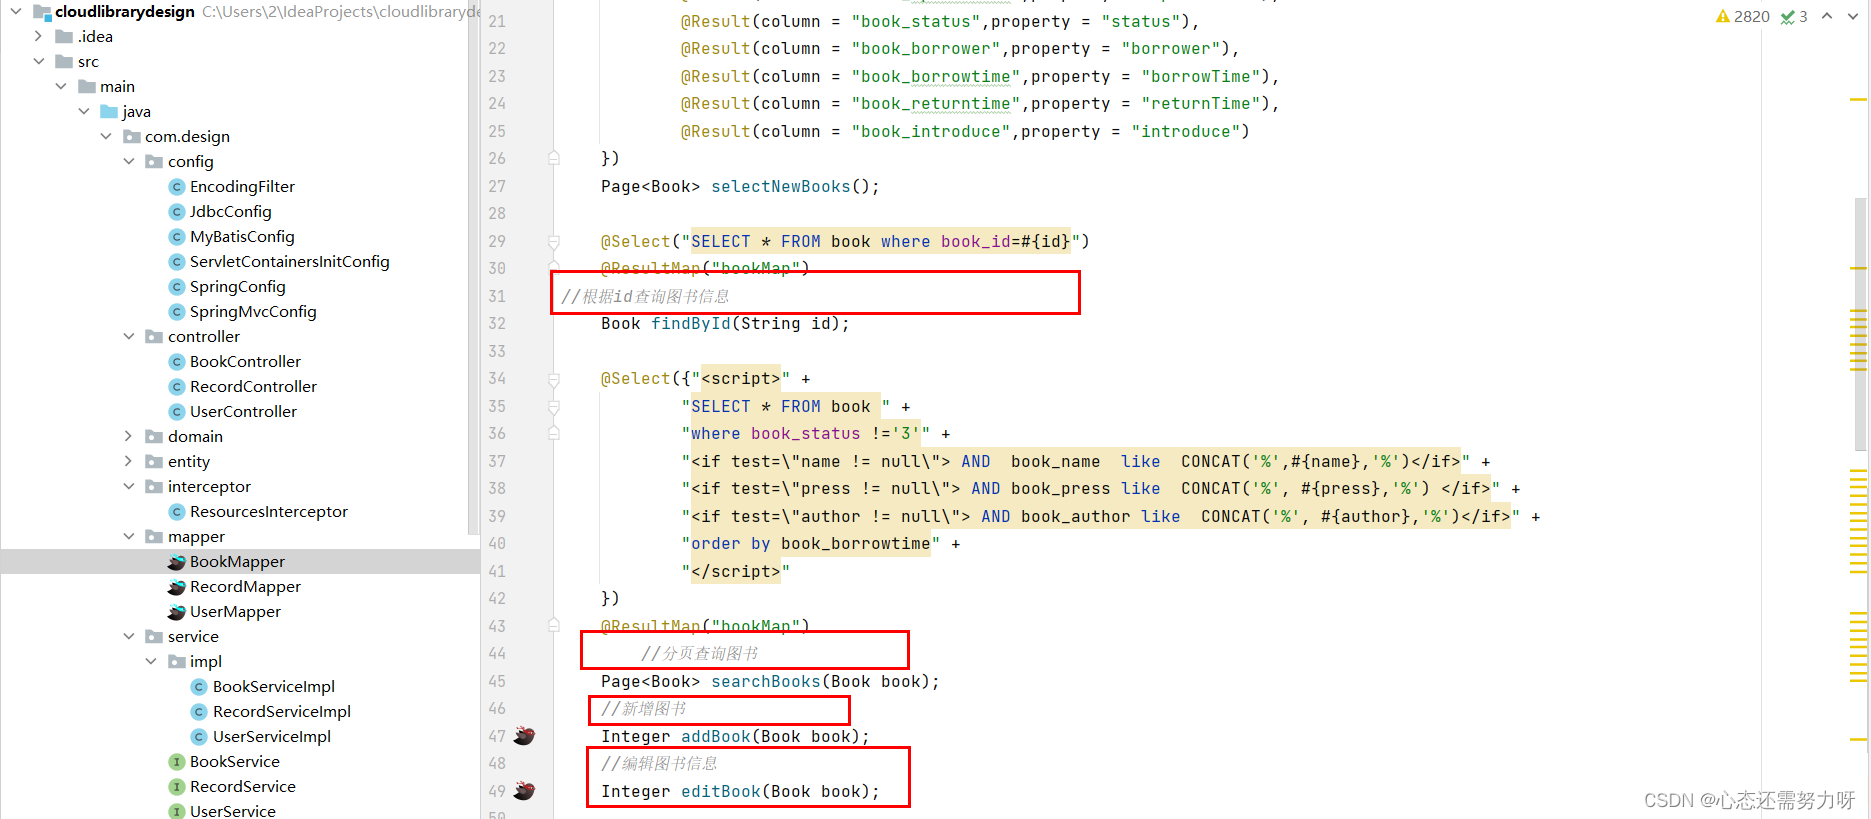Collapse the interceptor package
This screenshot has height=819, width=1871.
[128, 486]
